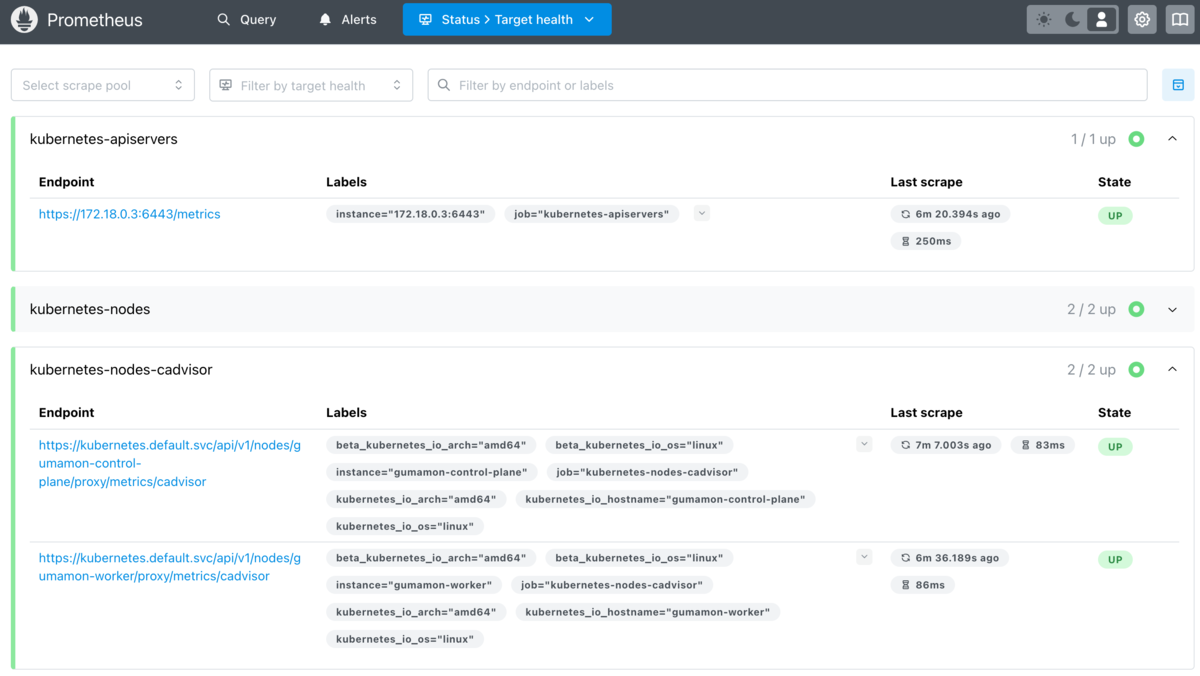Click the 250ms scrape duration badge
The width and height of the screenshot is (1200, 676).
(x=926, y=241)
